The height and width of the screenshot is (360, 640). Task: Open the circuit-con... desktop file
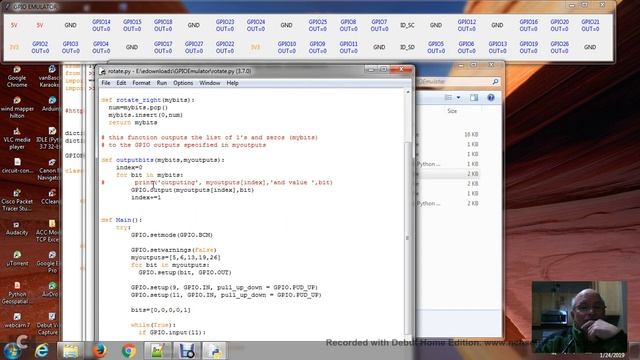click(x=17, y=166)
